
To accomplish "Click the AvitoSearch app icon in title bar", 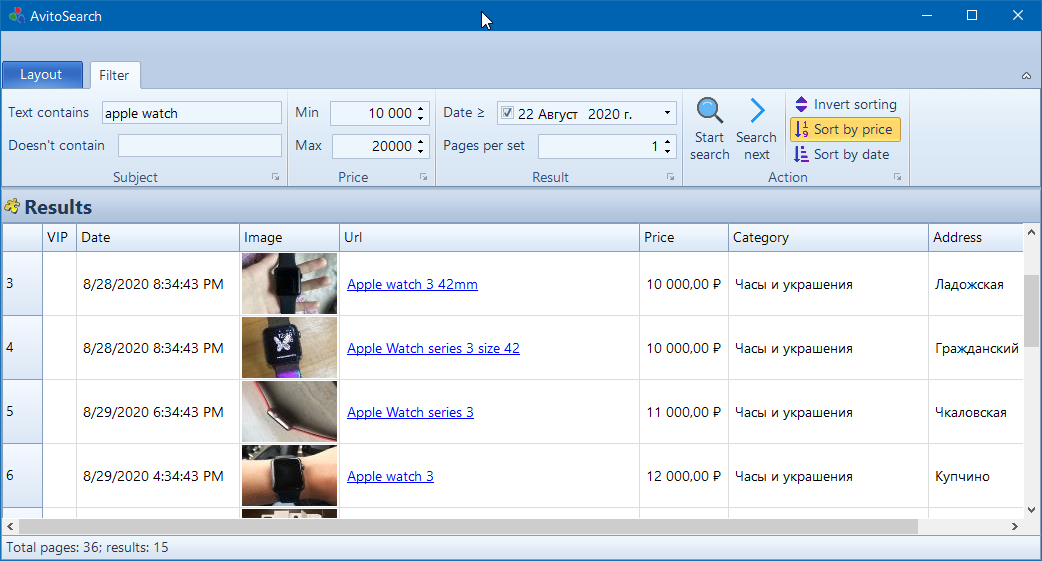I will point(16,15).
